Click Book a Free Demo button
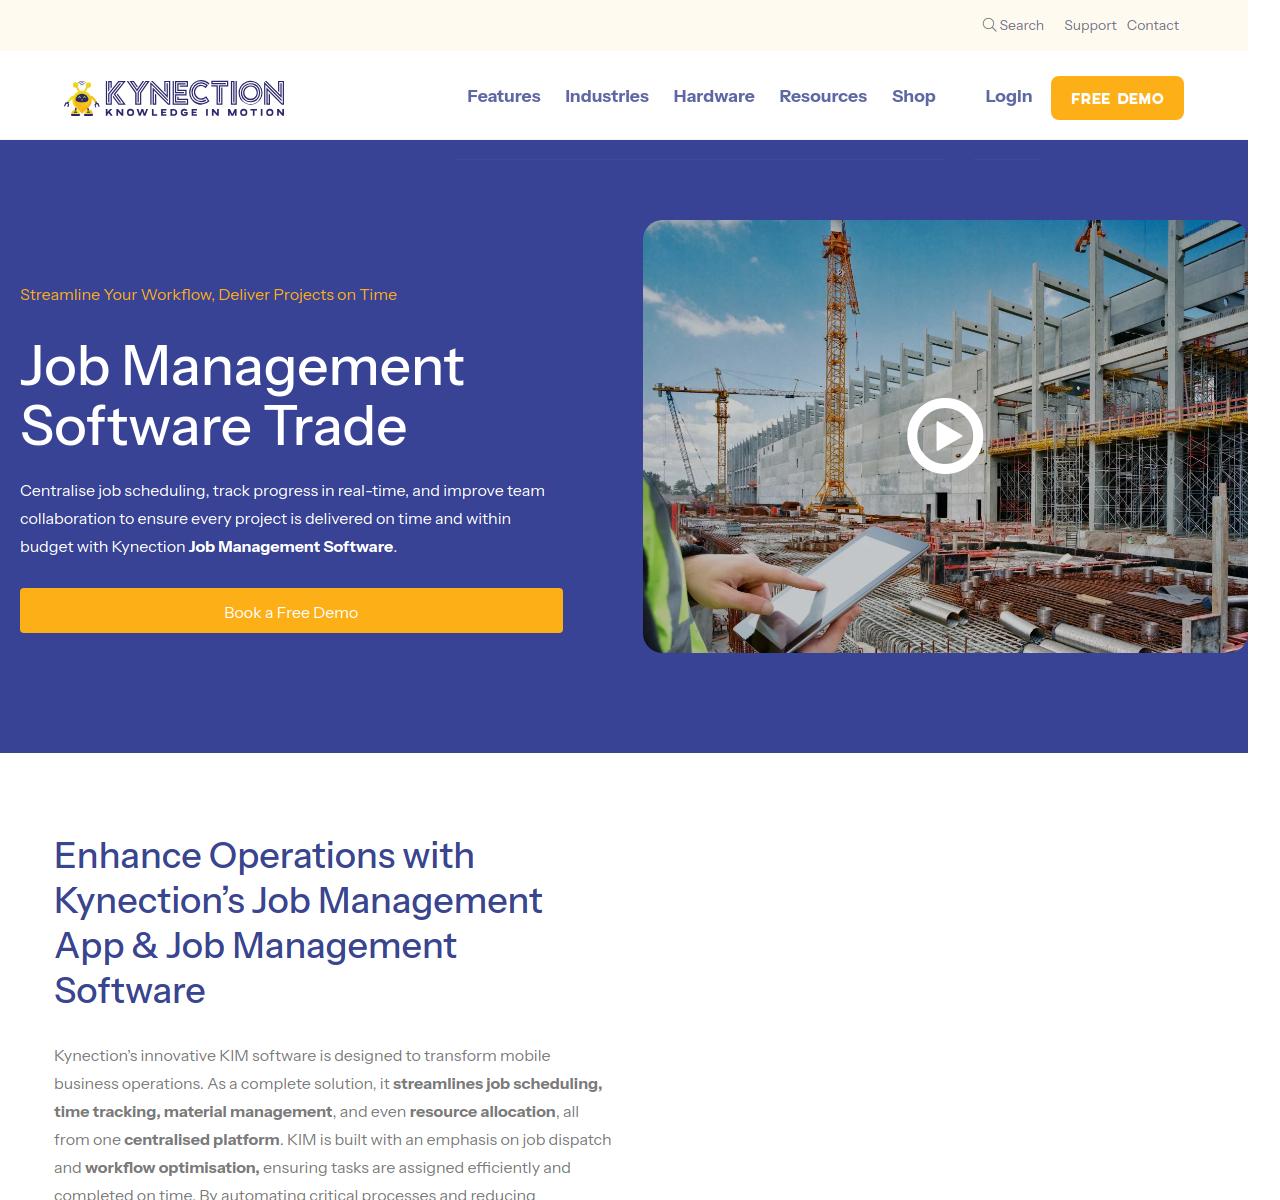 point(291,611)
